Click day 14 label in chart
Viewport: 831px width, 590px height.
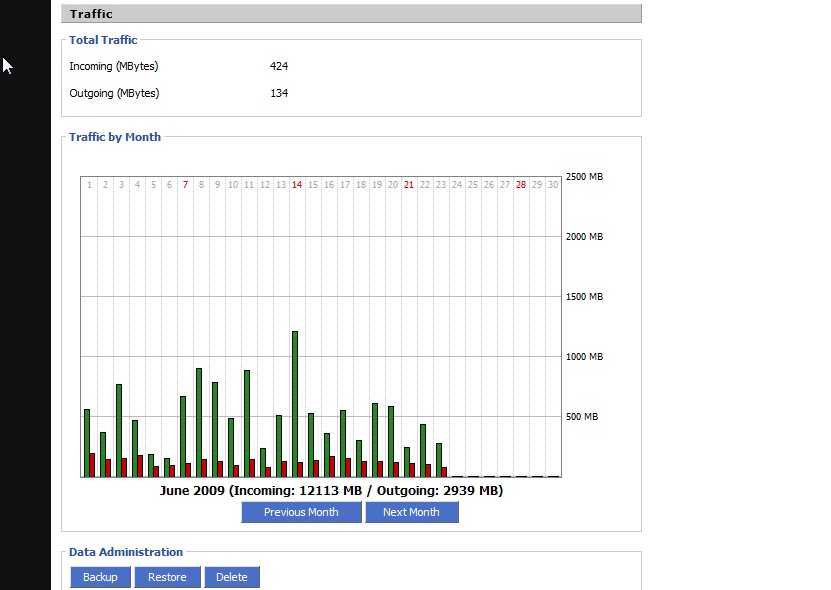(x=297, y=184)
